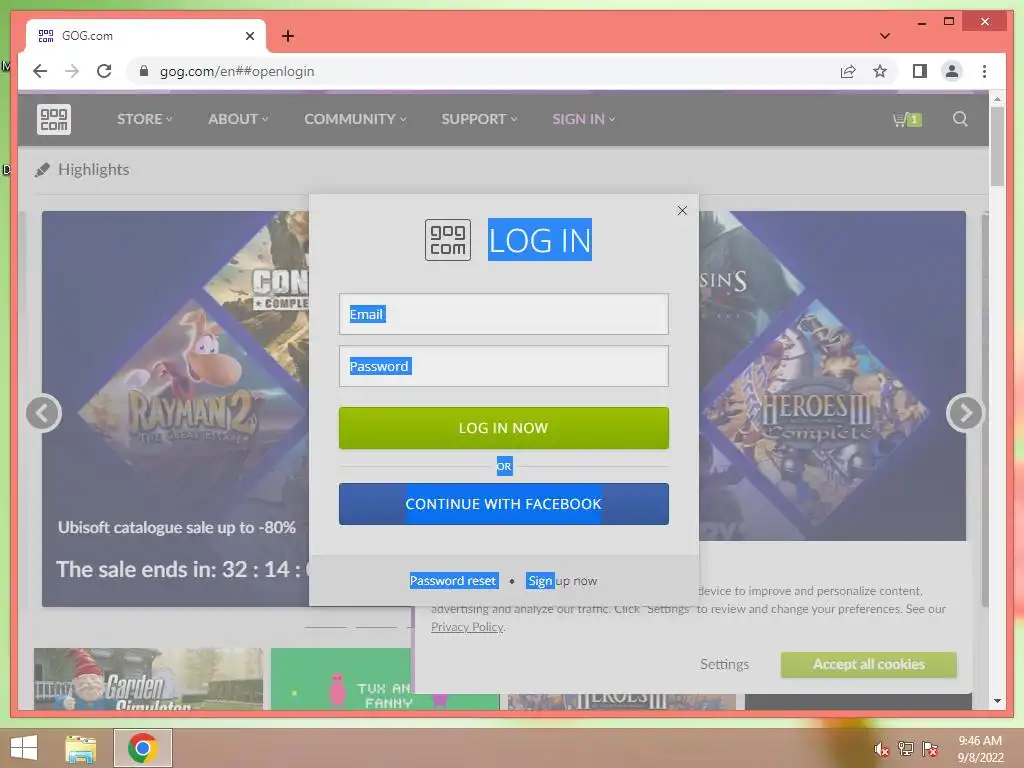Viewport: 1024px width, 768px height.
Task: Open tab search chevron in title bar
Action: 884,36
